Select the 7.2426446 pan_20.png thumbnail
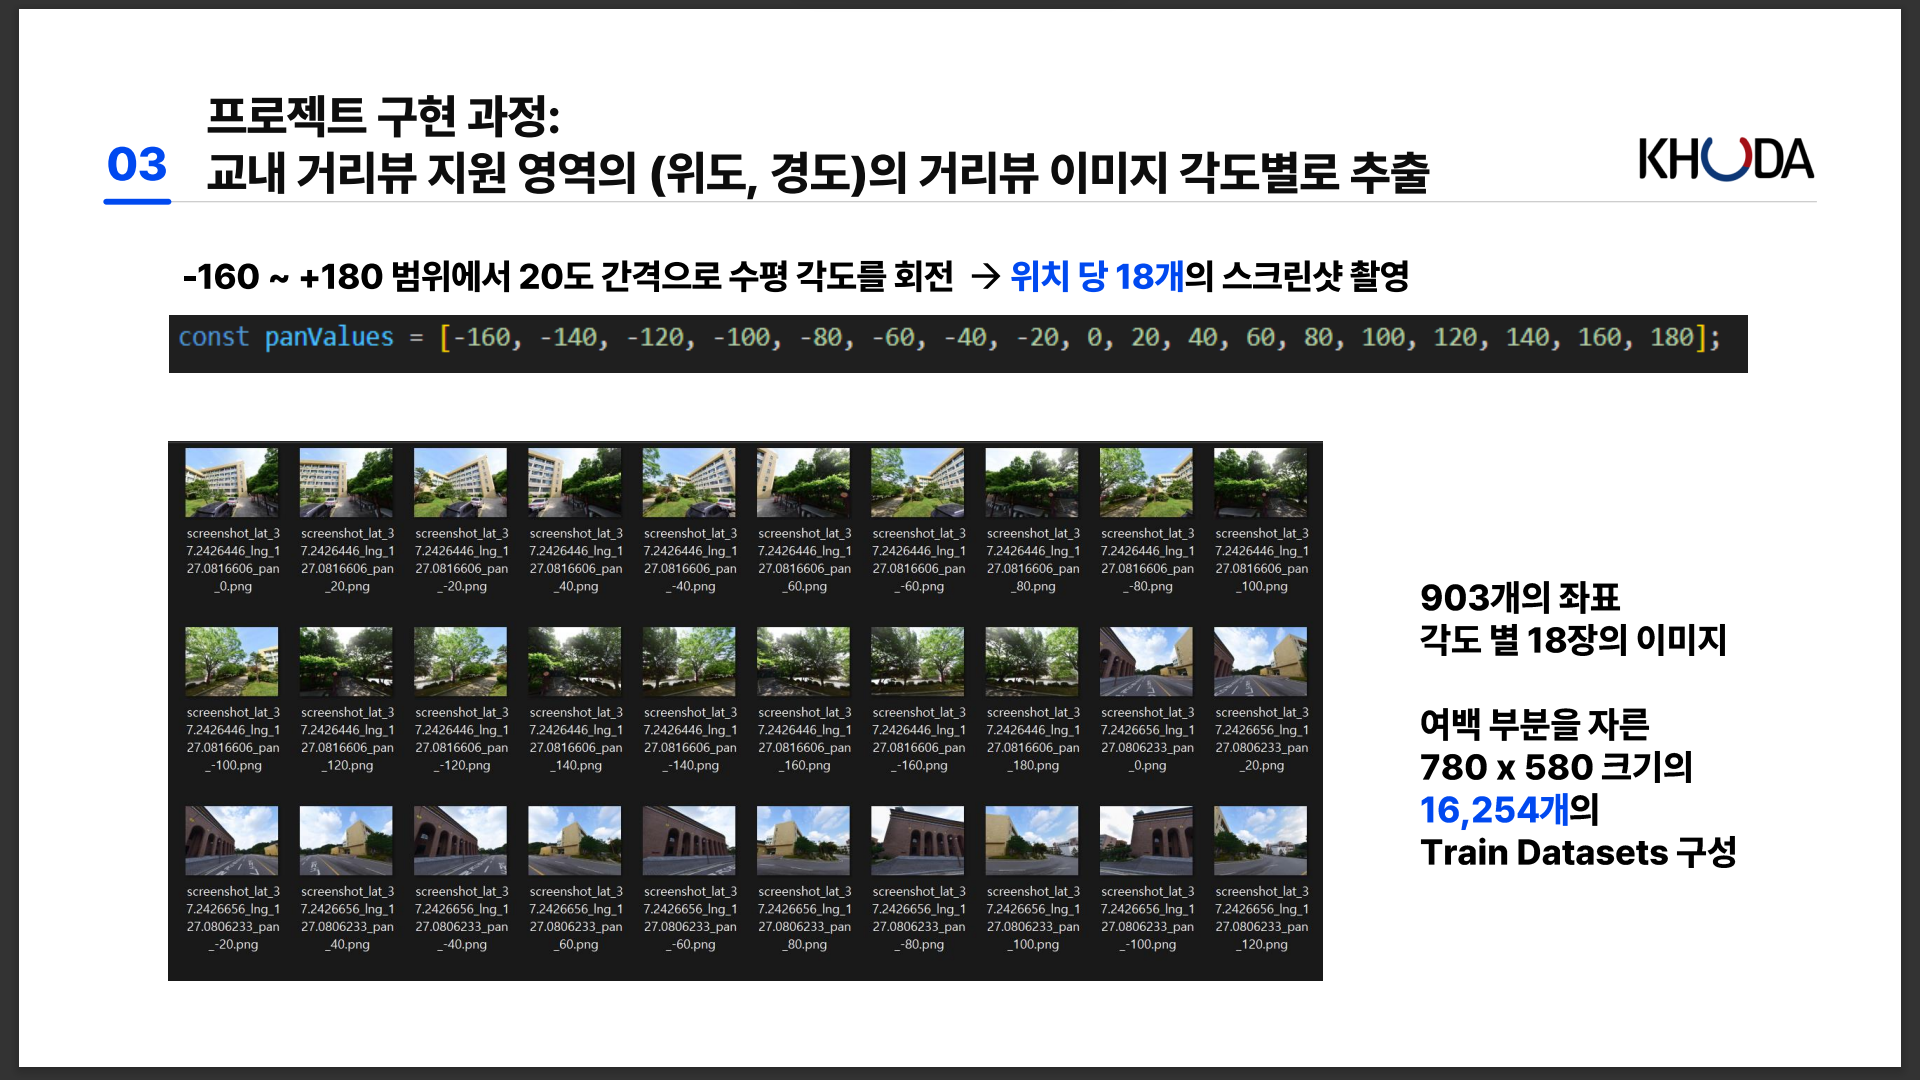The image size is (1920, 1080). [346, 483]
